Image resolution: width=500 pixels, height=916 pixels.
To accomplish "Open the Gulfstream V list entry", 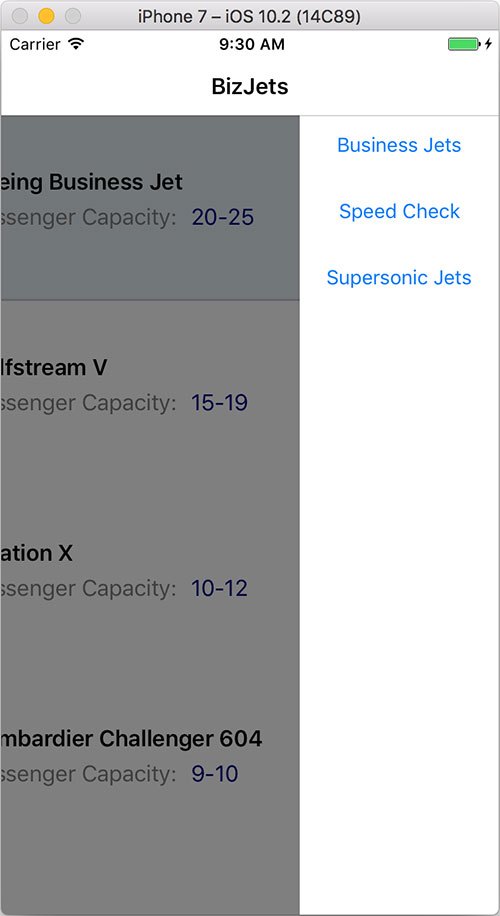I will [150, 393].
